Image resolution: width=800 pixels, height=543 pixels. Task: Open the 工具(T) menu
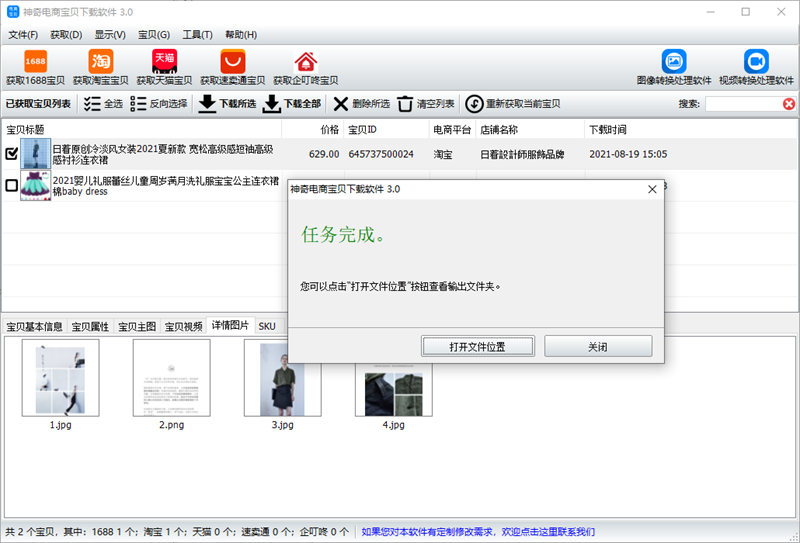[197, 35]
